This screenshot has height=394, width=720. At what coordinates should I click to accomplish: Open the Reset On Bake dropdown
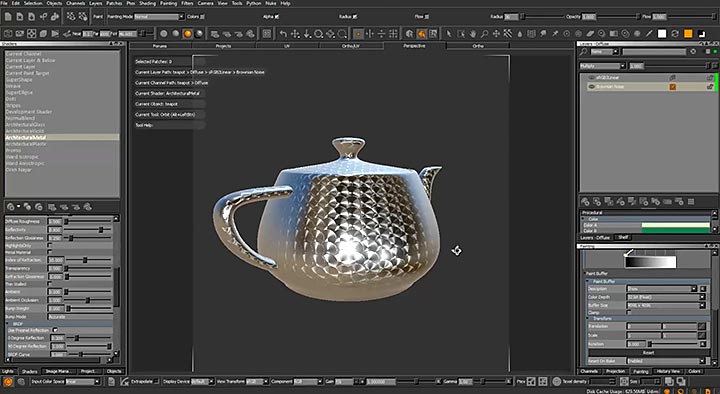tap(666, 361)
